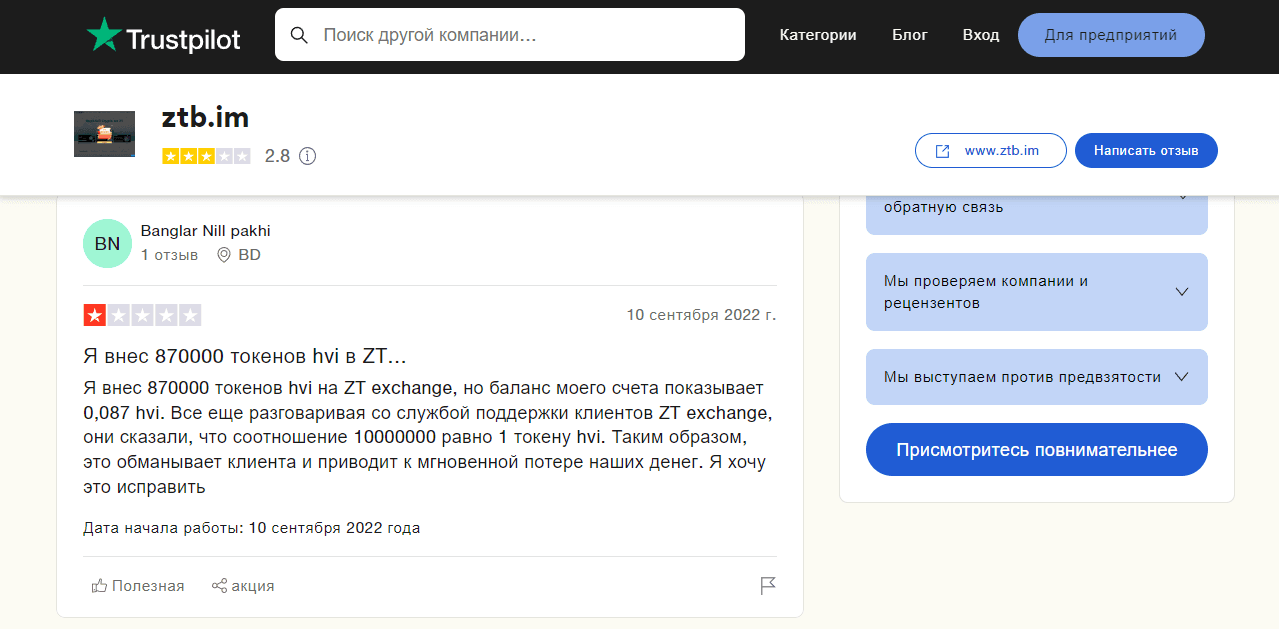Screen dimensions: 1279x629
Task: Click the thumbs-up Полезная icon
Action: pyautogui.click(x=99, y=586)
